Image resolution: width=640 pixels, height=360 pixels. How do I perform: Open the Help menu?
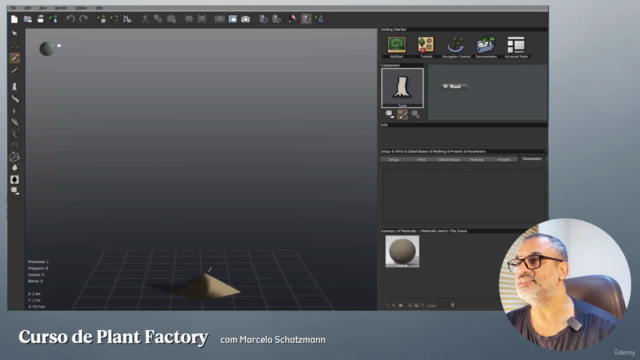99,8
